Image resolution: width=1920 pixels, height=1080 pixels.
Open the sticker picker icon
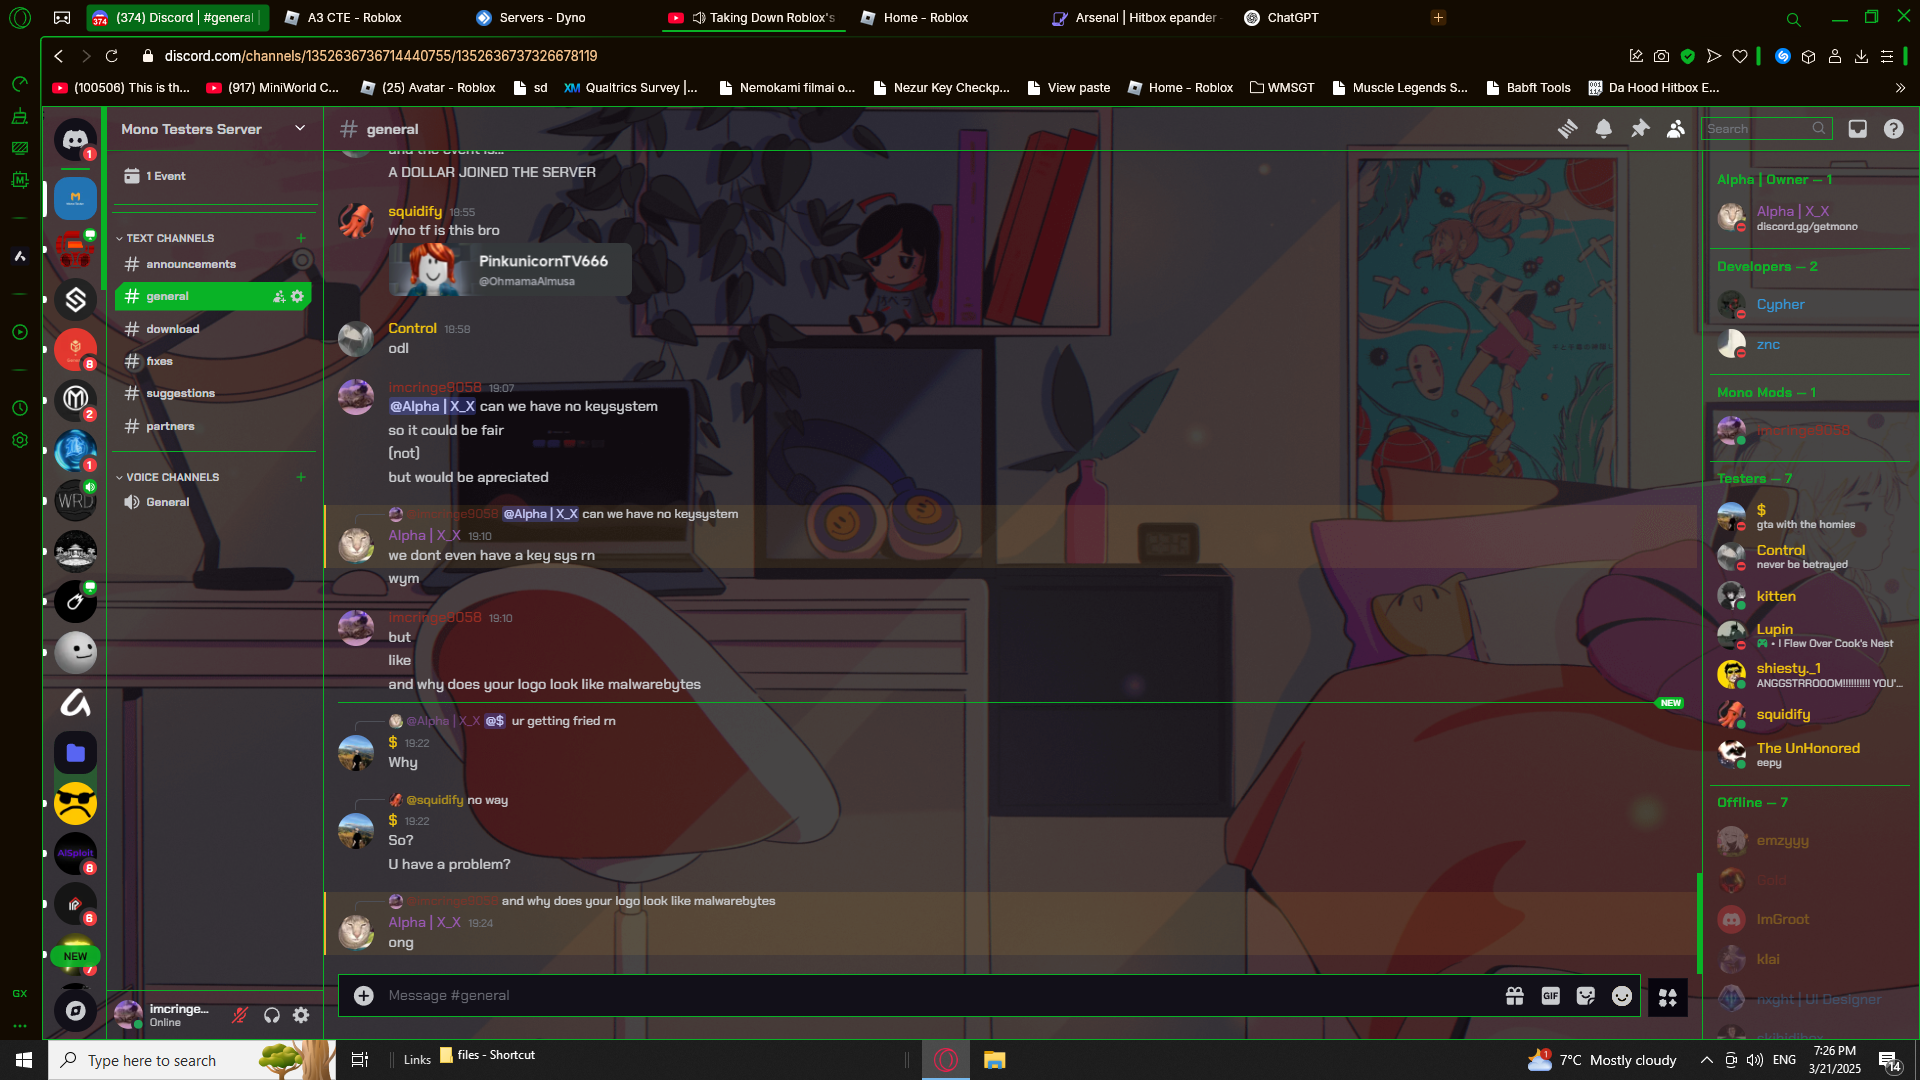1586,996
